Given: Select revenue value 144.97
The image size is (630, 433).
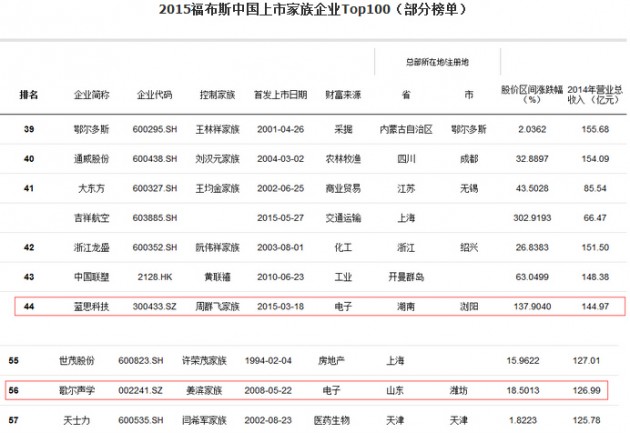Looking at the screenshot, I should (595, 306).
